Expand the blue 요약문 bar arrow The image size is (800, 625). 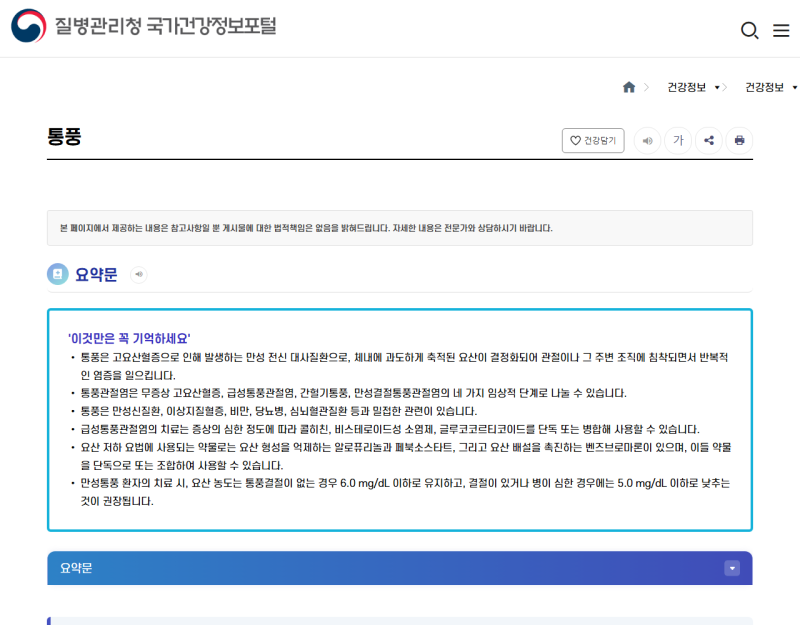click(732, 568)
